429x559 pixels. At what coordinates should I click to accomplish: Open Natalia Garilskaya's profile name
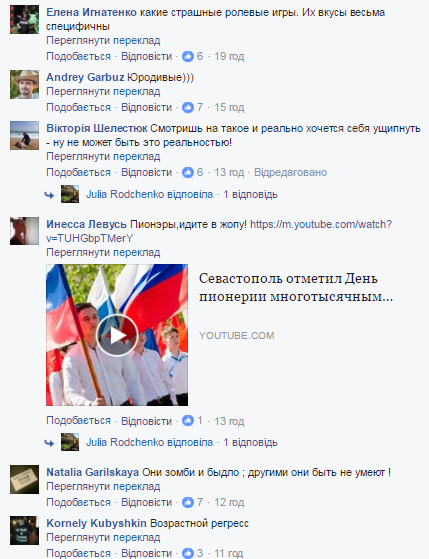[93, 472]
